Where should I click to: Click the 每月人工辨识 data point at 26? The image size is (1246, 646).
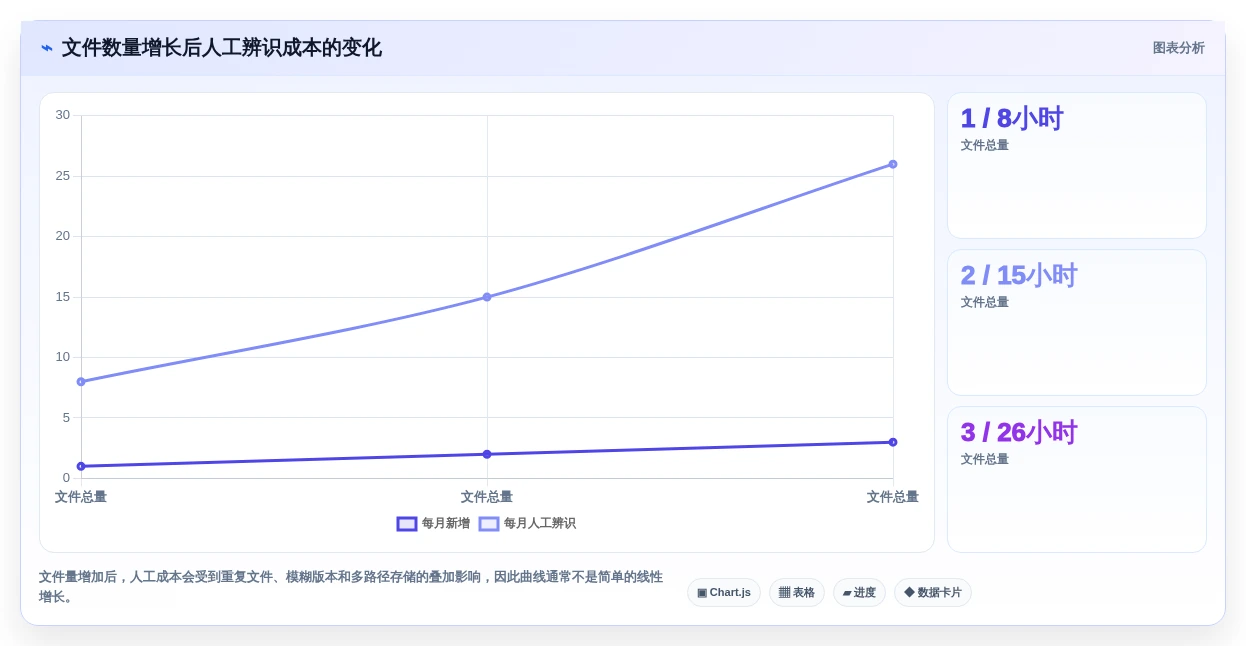(x=893, y=164)
